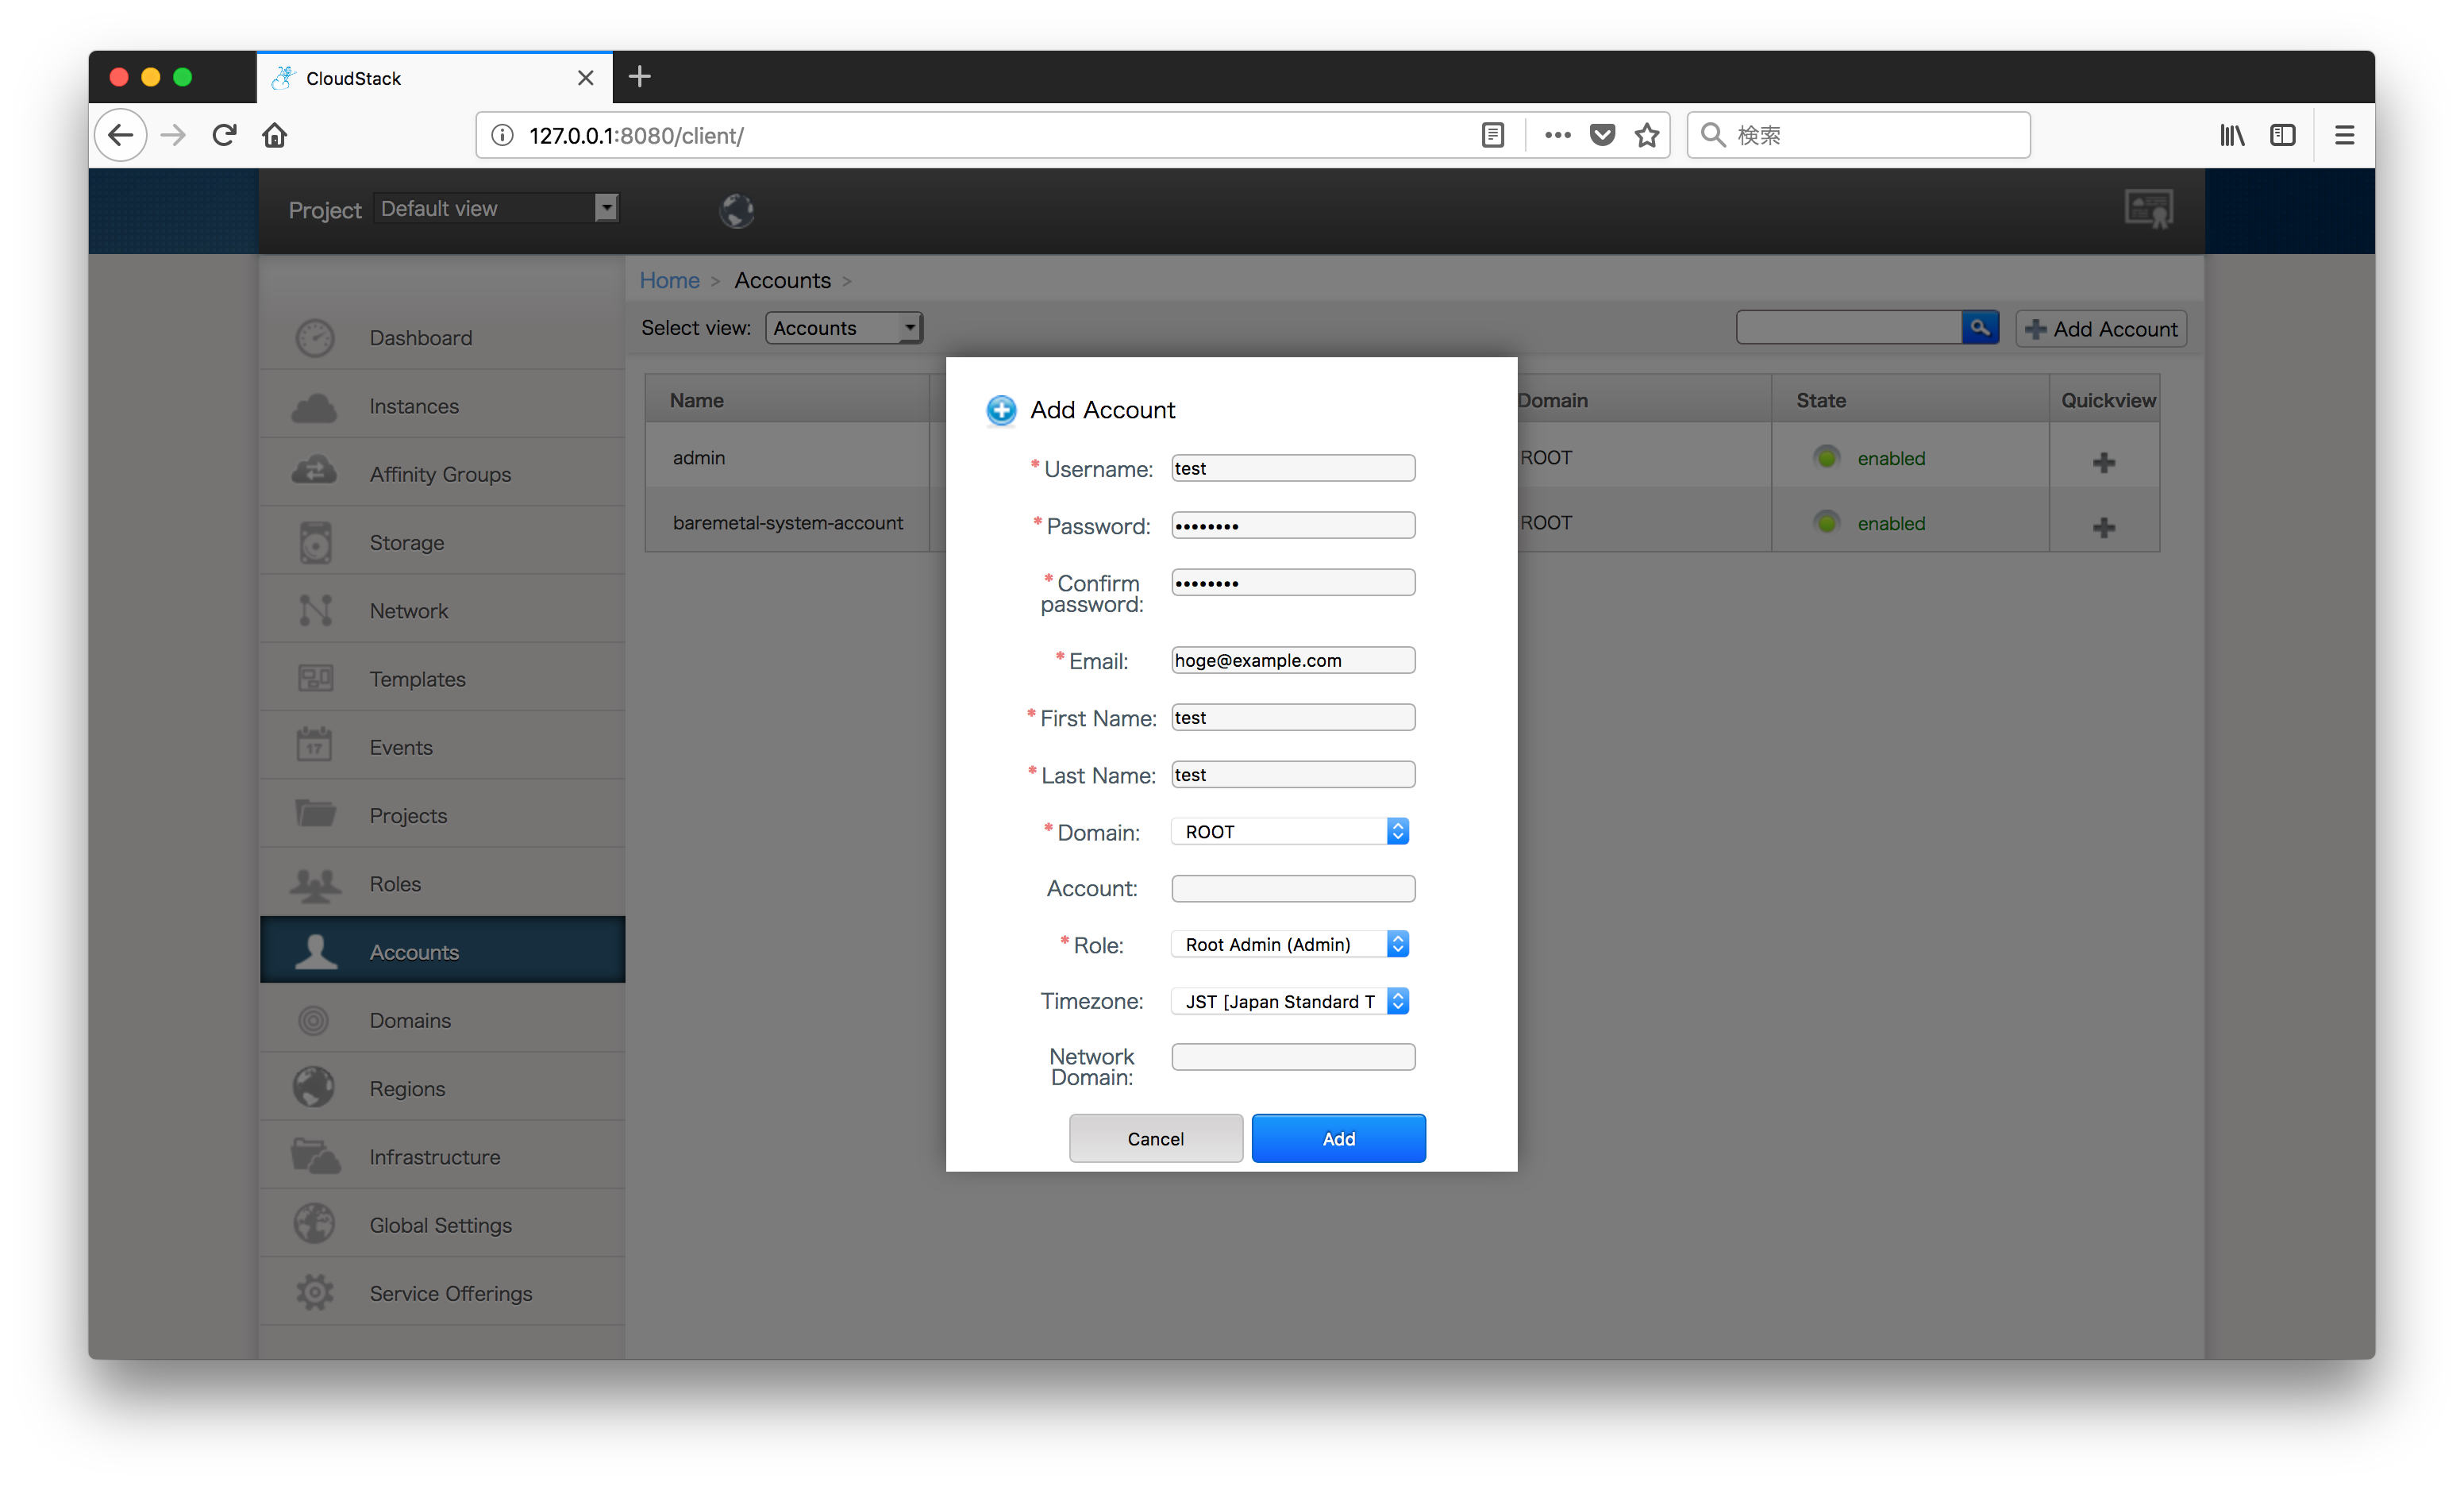Select the baremetal-system-account row name

pos(787,522)
